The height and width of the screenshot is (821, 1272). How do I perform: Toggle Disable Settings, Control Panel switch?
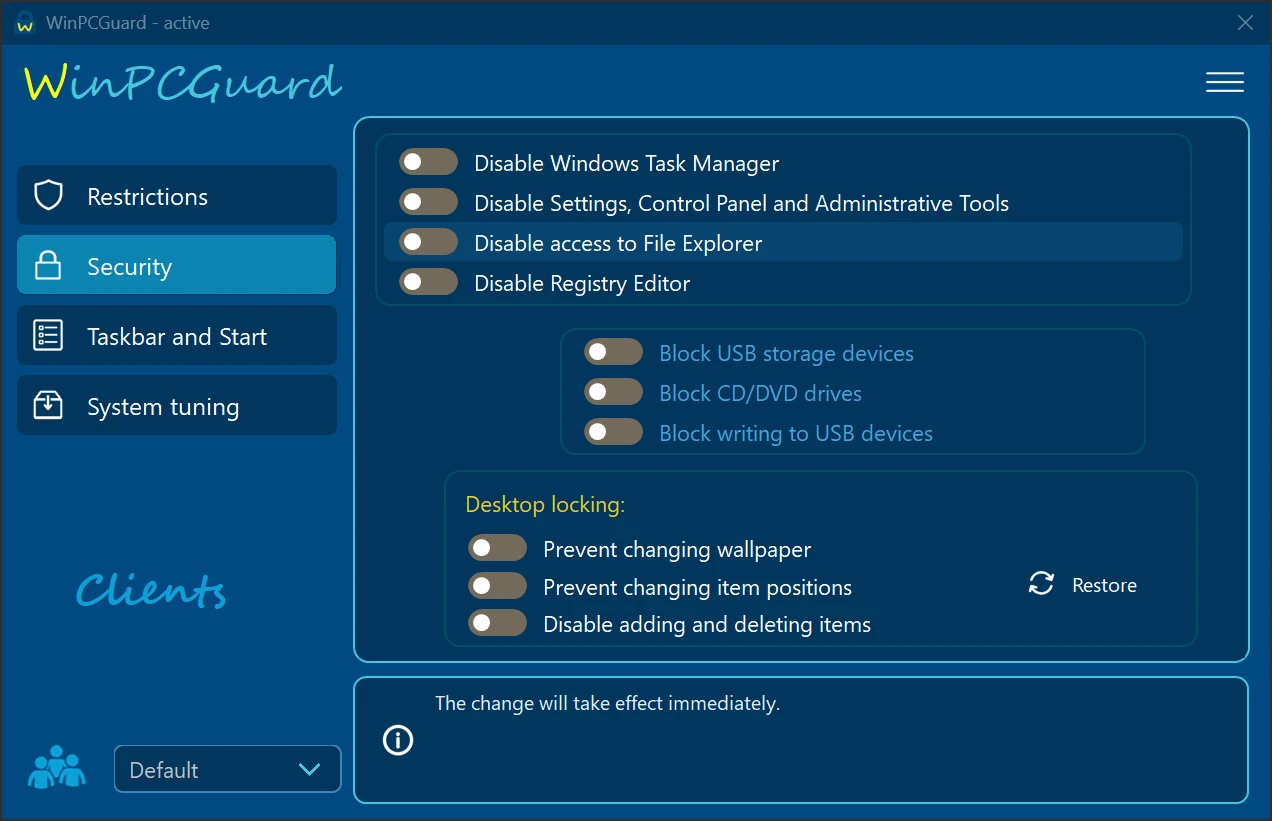(x=428, y=202)
